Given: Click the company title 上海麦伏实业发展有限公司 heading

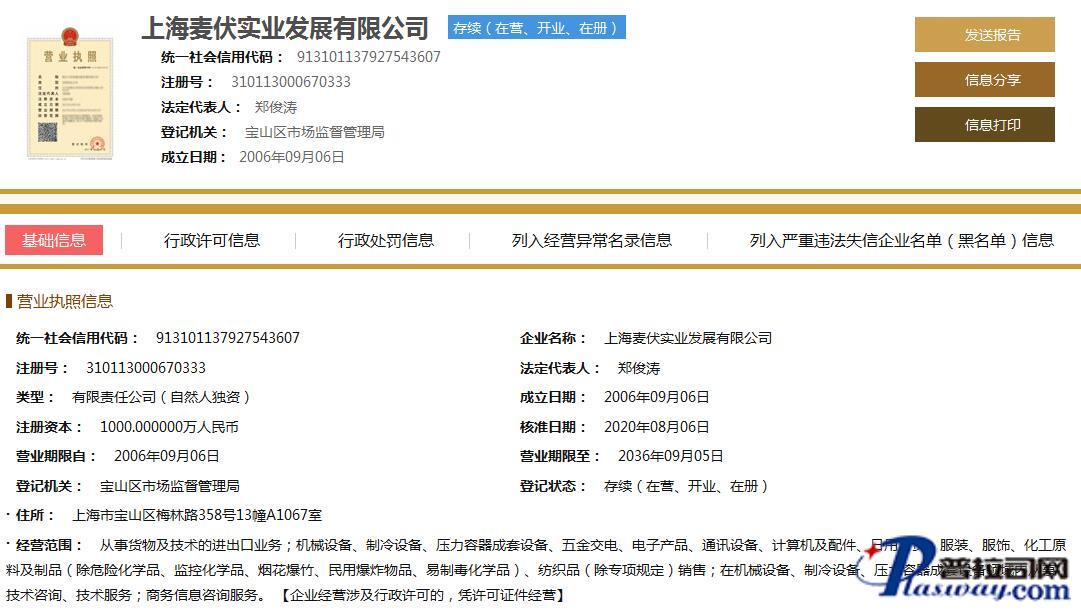Looking at the screenshot, I should tap(285, 28).
